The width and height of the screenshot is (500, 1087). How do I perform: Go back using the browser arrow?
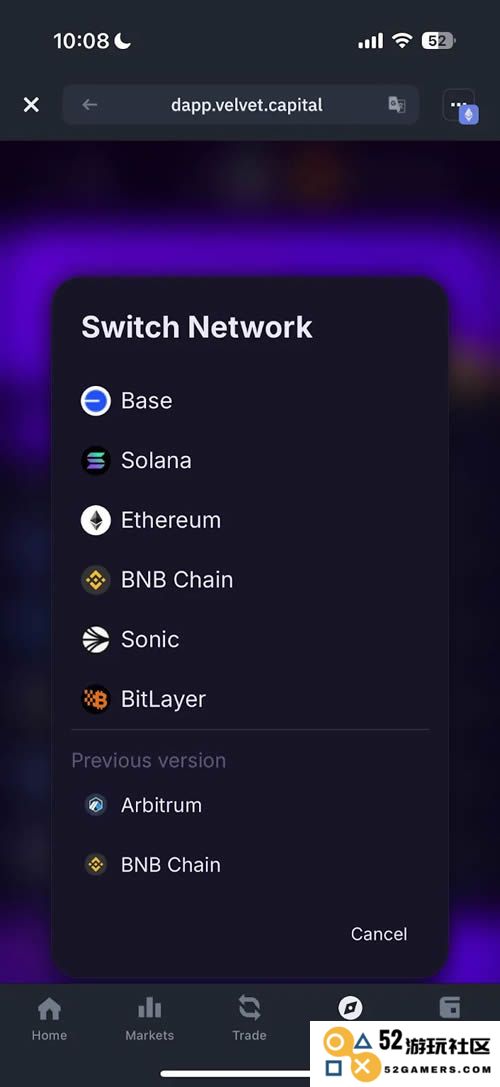coord(89,105)
